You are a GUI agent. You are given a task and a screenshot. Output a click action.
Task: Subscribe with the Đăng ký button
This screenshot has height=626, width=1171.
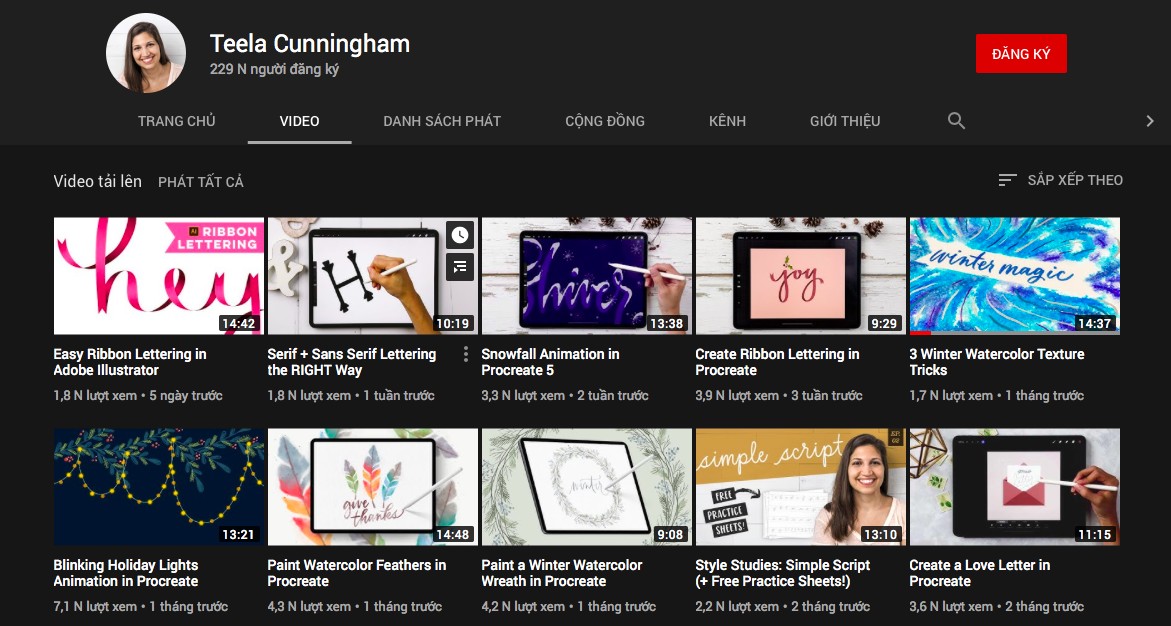coord(1021,54)
